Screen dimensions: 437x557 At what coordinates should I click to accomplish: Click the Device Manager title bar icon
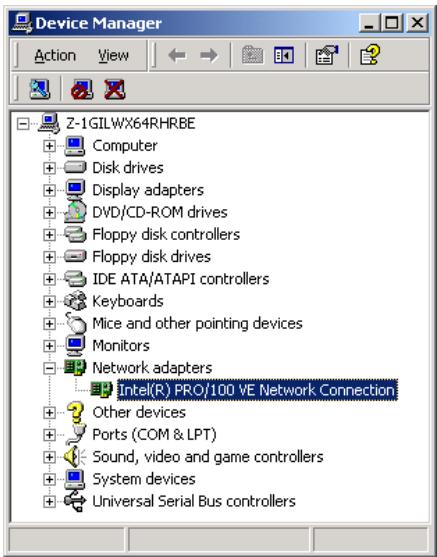click(22, 23)
